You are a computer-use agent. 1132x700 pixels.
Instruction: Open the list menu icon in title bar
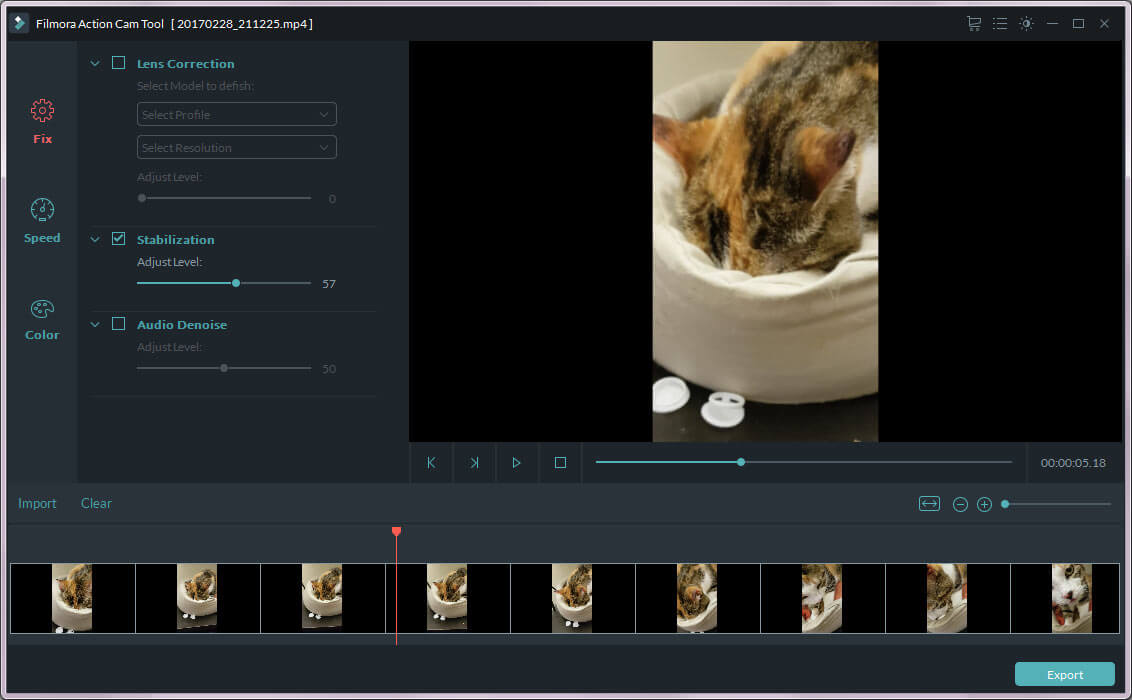click(999, 23)
